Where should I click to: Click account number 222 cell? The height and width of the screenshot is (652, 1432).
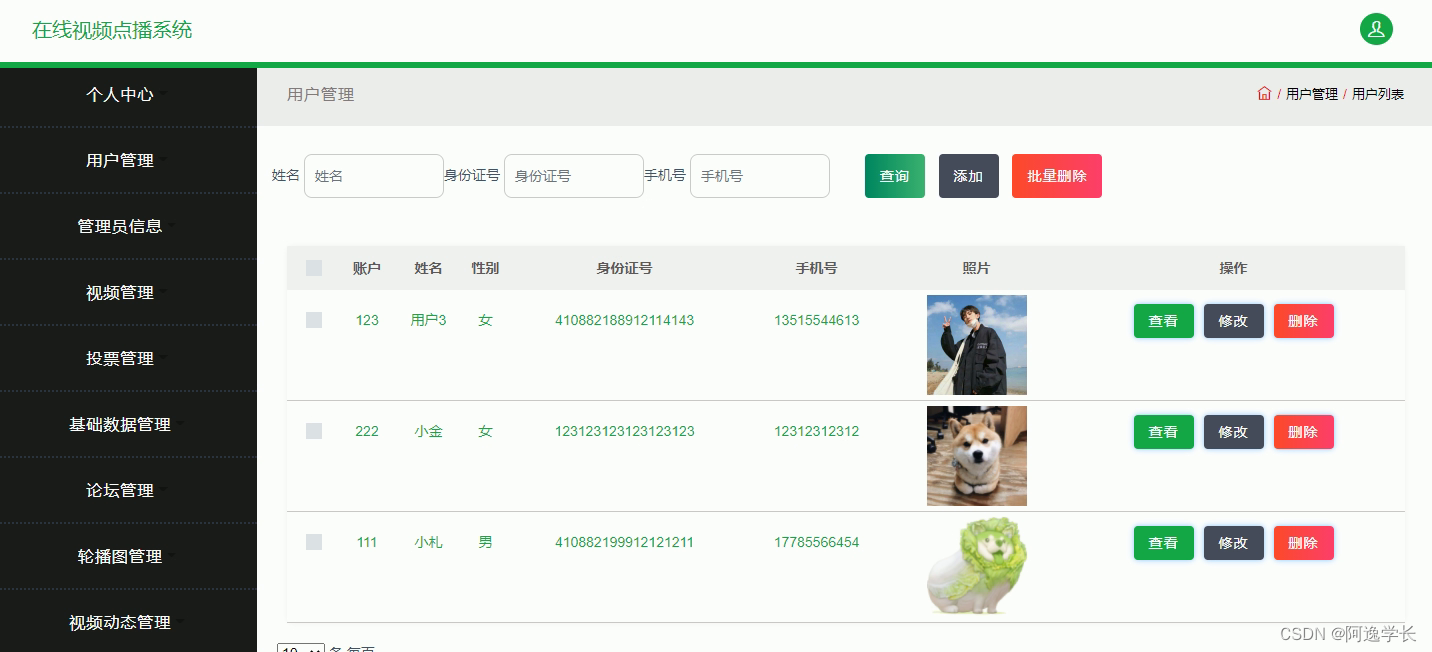(x=367, y=431)
